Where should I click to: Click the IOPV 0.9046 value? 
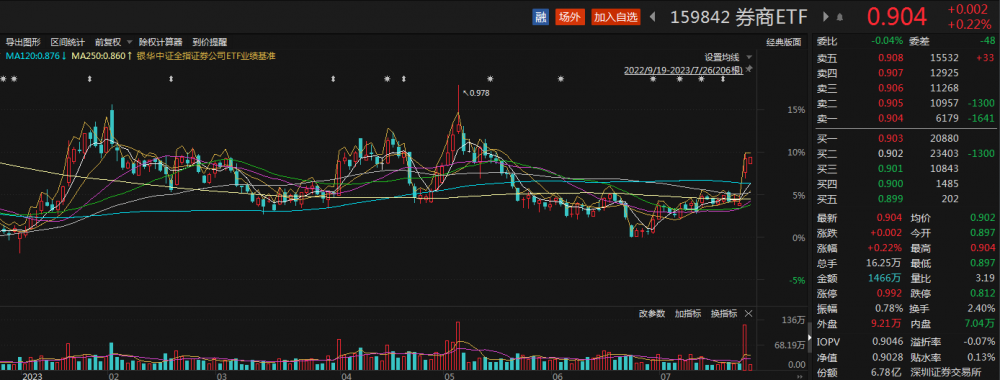click(888, 342)
